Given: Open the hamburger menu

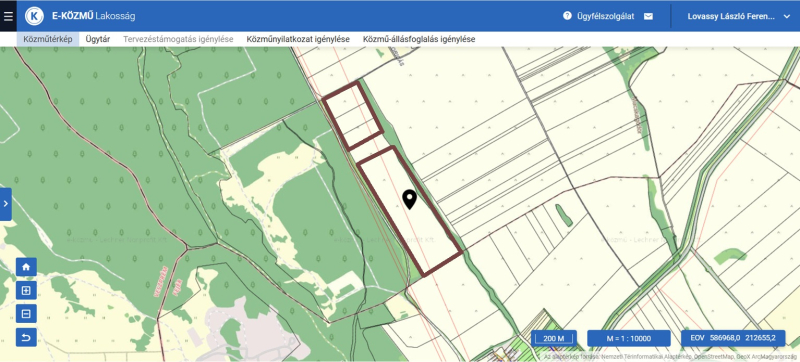Looking at the screenshot, I should 8,16.
